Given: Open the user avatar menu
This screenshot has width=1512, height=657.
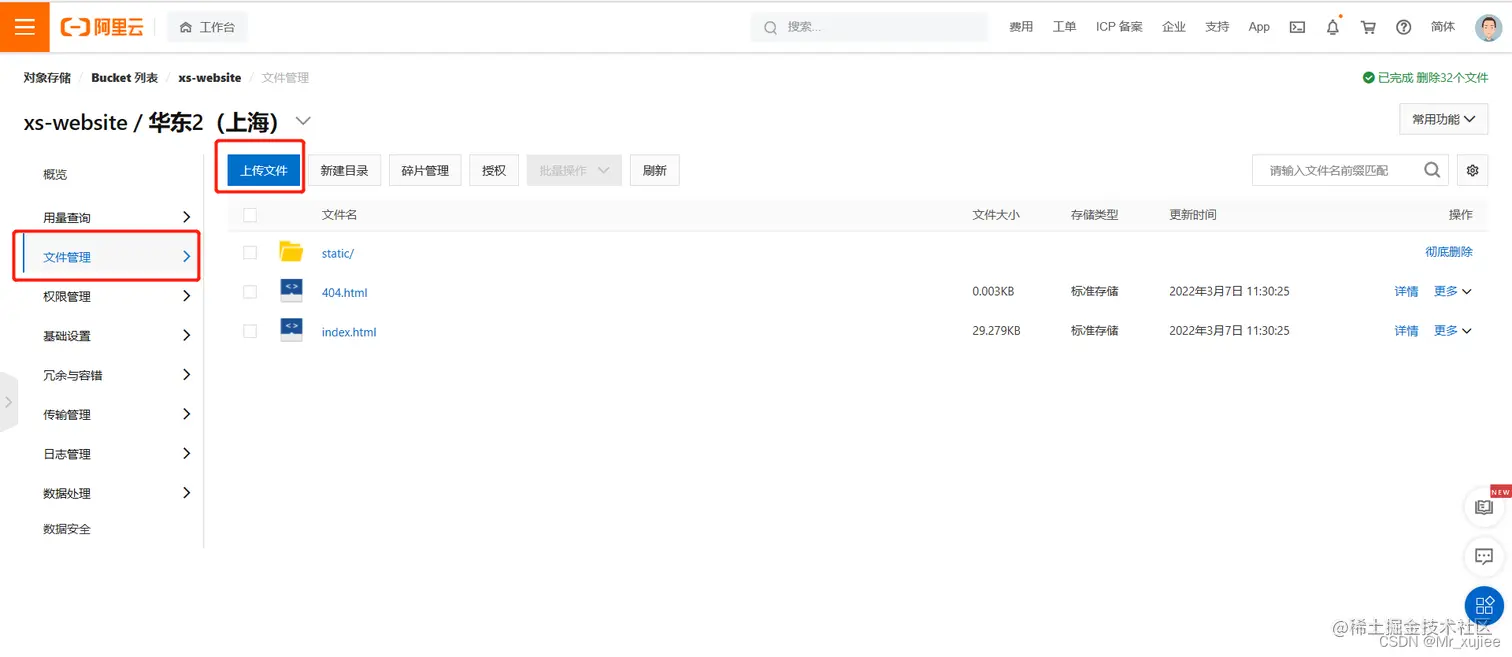Looking at the screenshot, I should 1488,27.
